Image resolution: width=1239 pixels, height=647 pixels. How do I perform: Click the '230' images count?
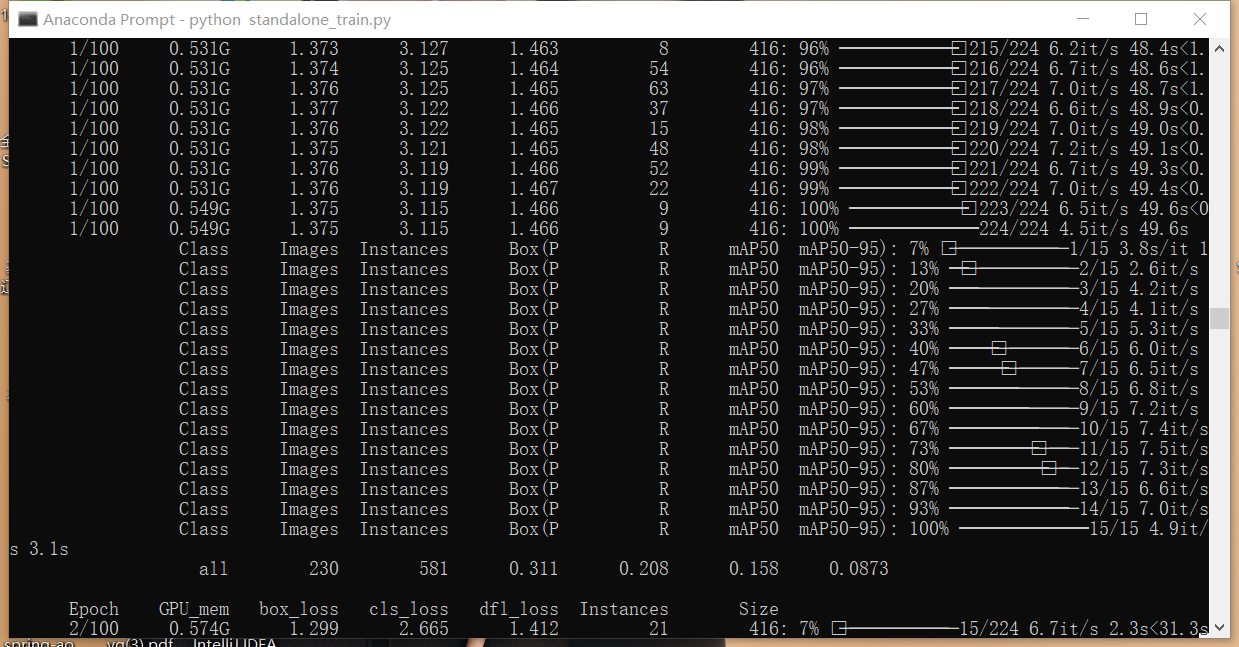pyautogui.click(x=324, y=569)
